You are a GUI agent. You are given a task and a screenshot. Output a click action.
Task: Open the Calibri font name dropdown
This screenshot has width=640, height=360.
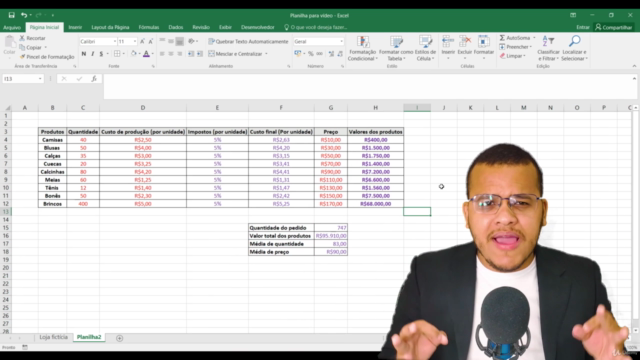[115, 41]
